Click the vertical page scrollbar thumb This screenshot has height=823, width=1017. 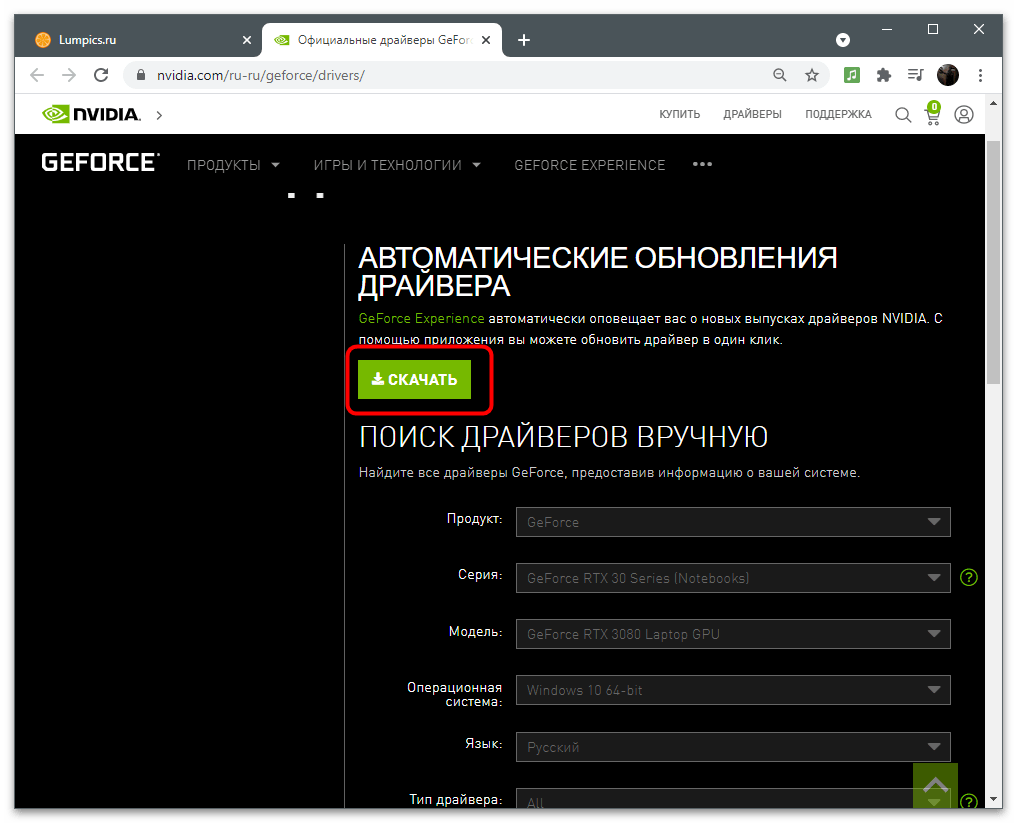pyautogui.click(x=993, y=263)
